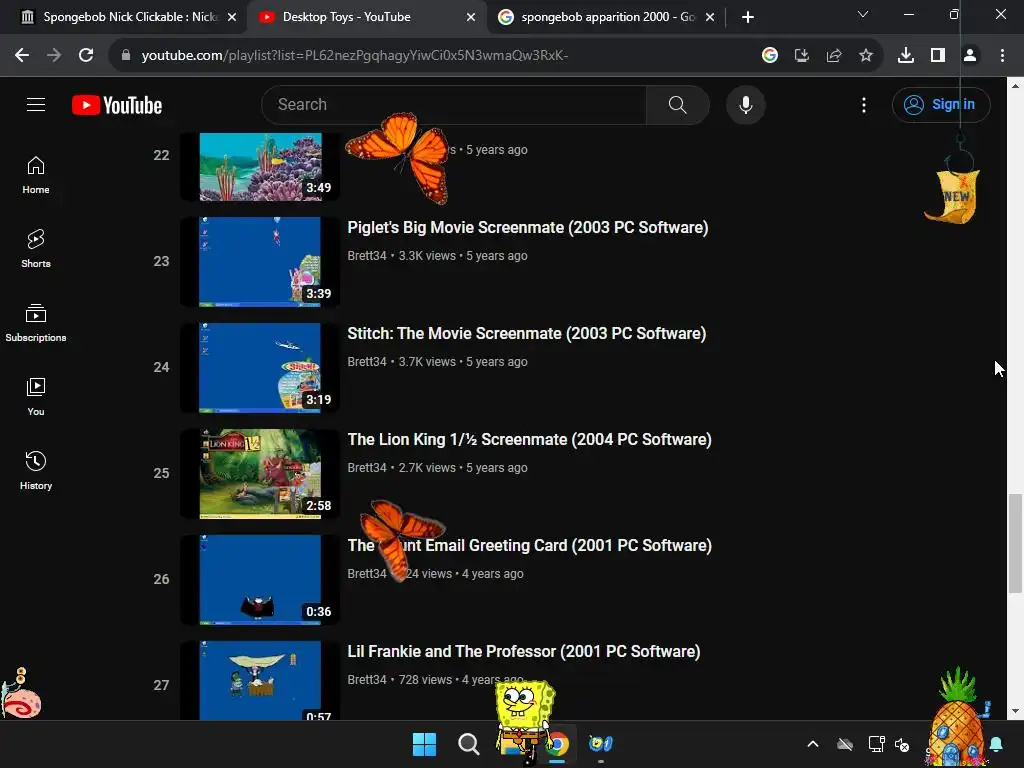The image size is (1024, 768).
Task: Open Brett34 channel under Lion King video
Action: (367, 468)
